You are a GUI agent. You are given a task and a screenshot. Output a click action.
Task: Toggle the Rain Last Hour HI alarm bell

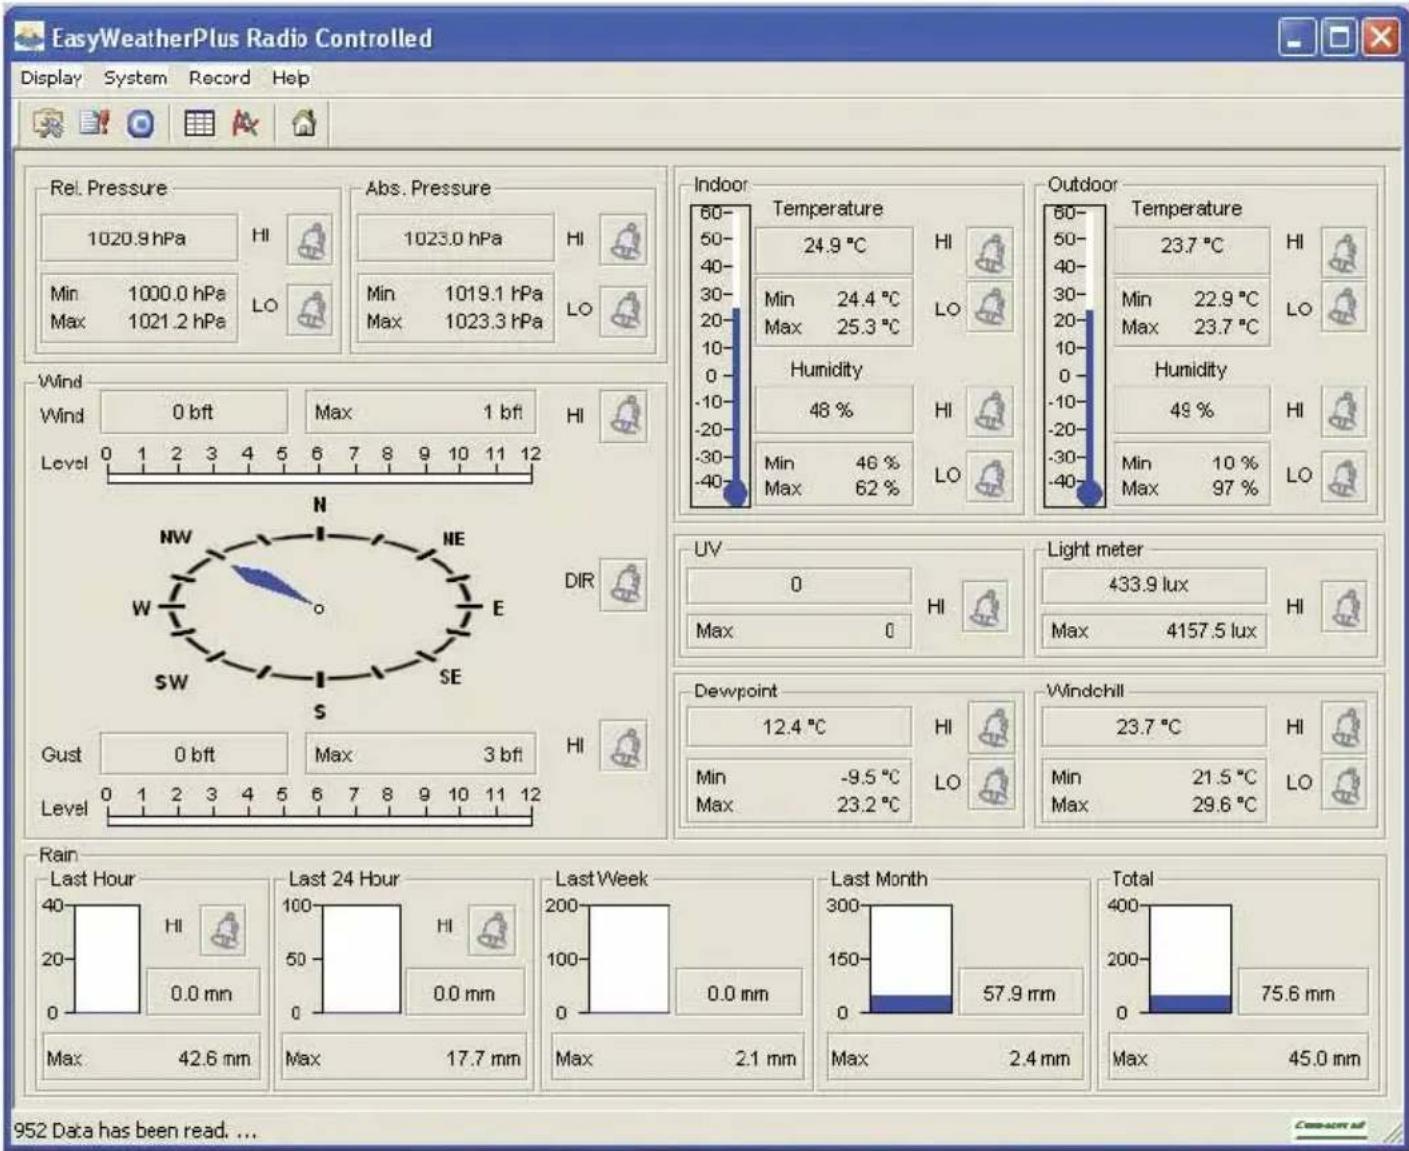tap(223, 930)
